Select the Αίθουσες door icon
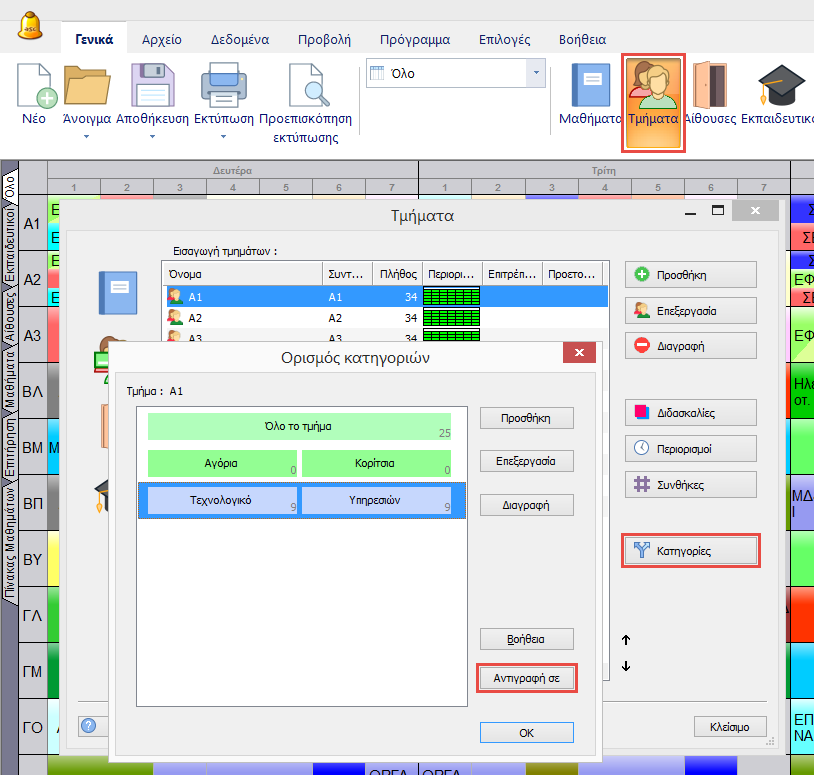 coord(710,86)
